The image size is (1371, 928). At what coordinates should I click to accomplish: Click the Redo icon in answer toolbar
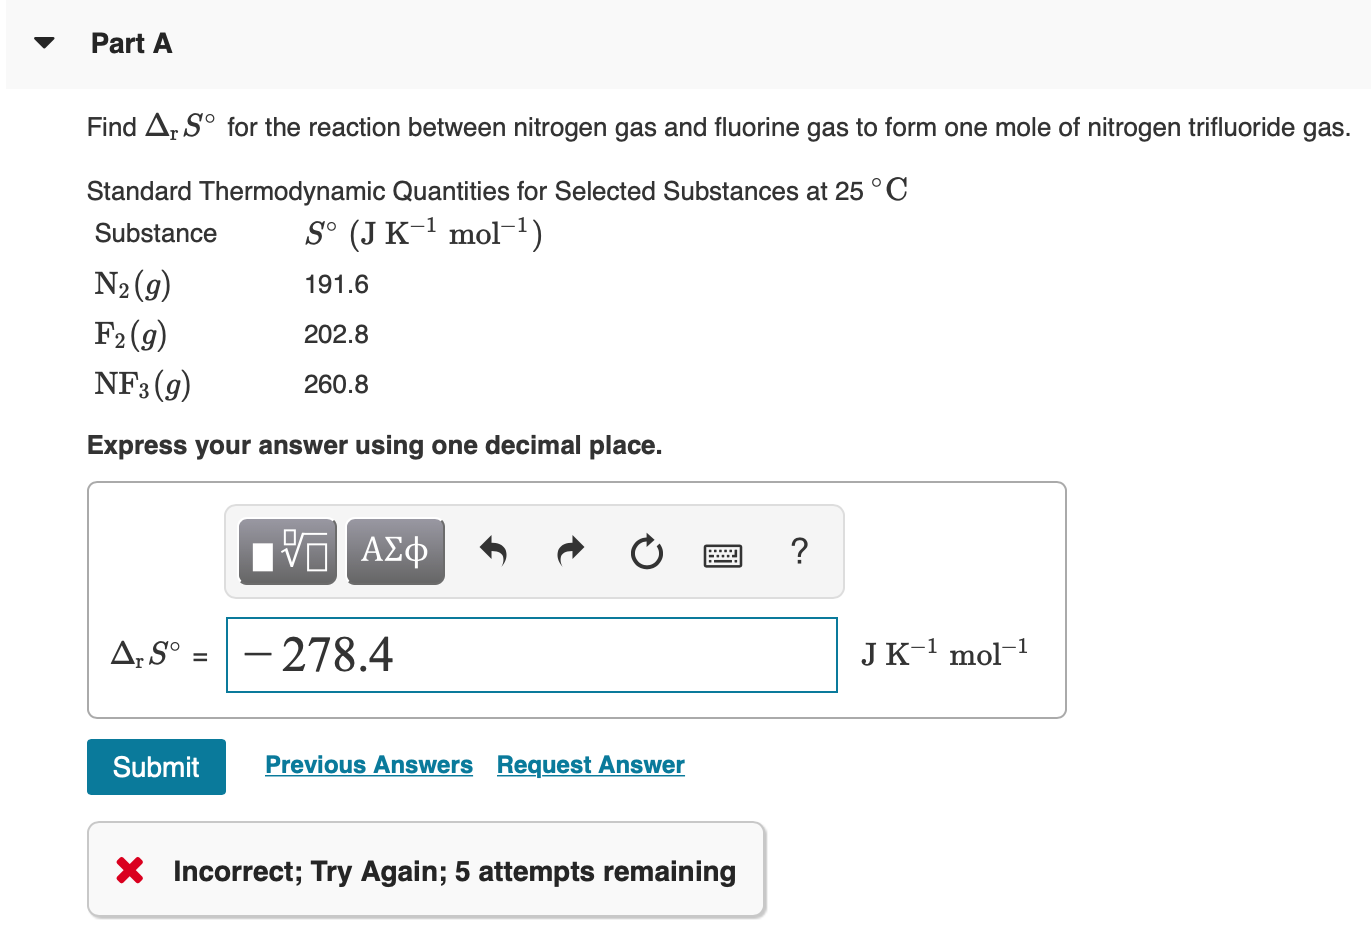tap(570, 551)
